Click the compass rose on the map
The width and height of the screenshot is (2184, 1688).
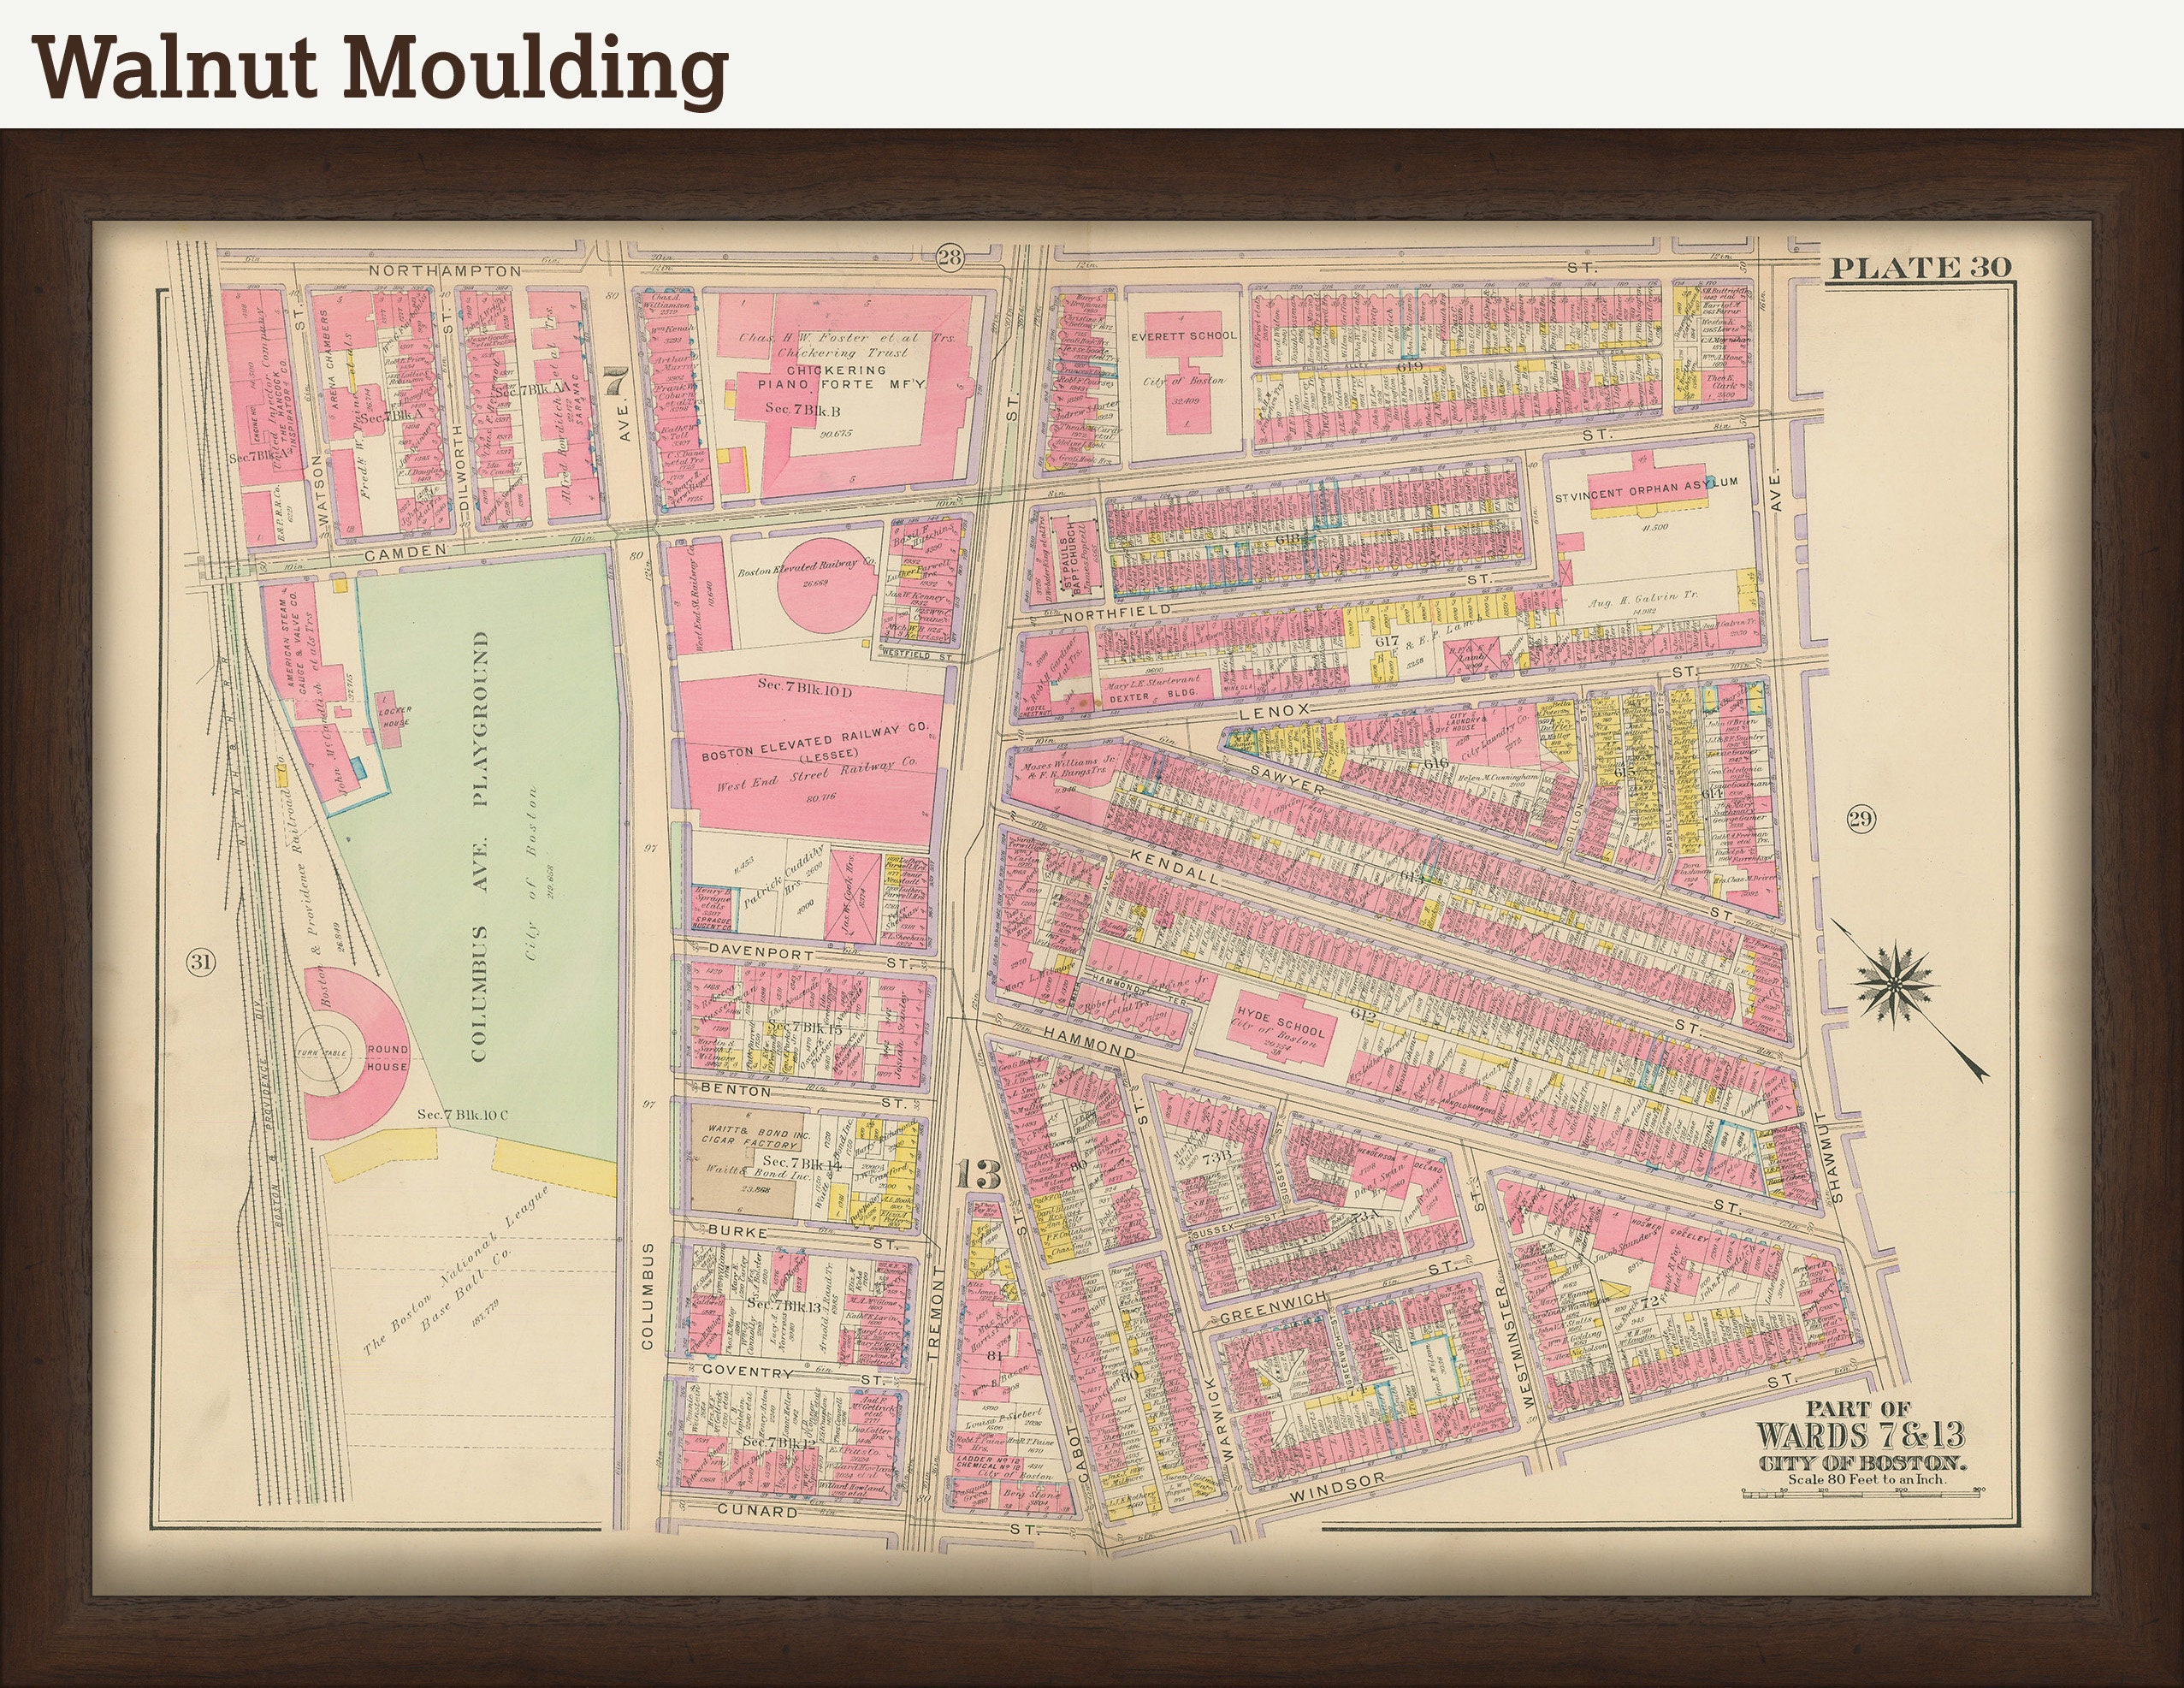pos(1893,984)
